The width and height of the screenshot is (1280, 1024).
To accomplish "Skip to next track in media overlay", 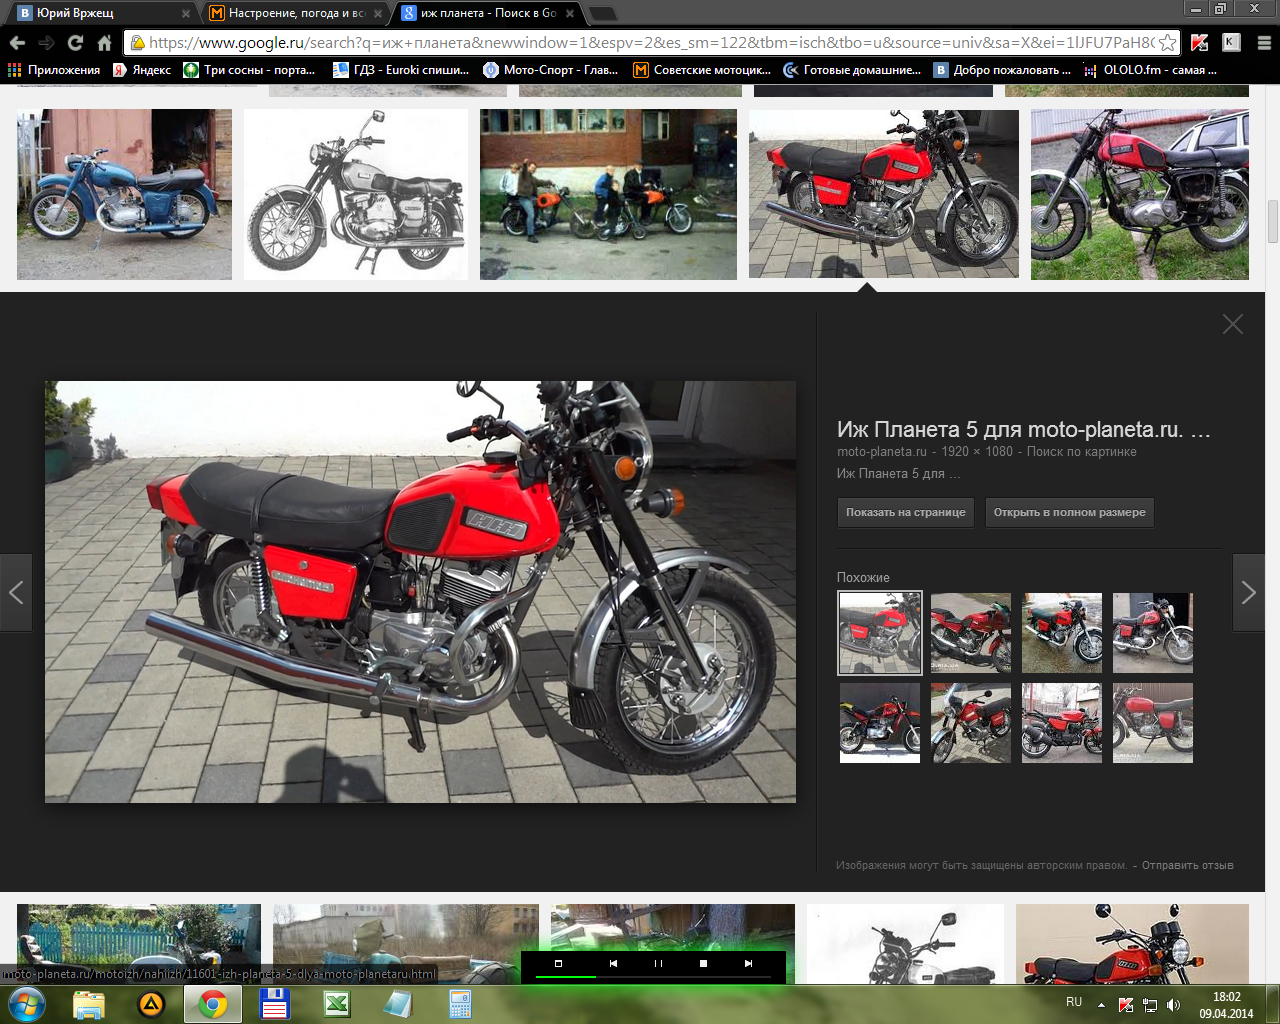I will [748, 964].
